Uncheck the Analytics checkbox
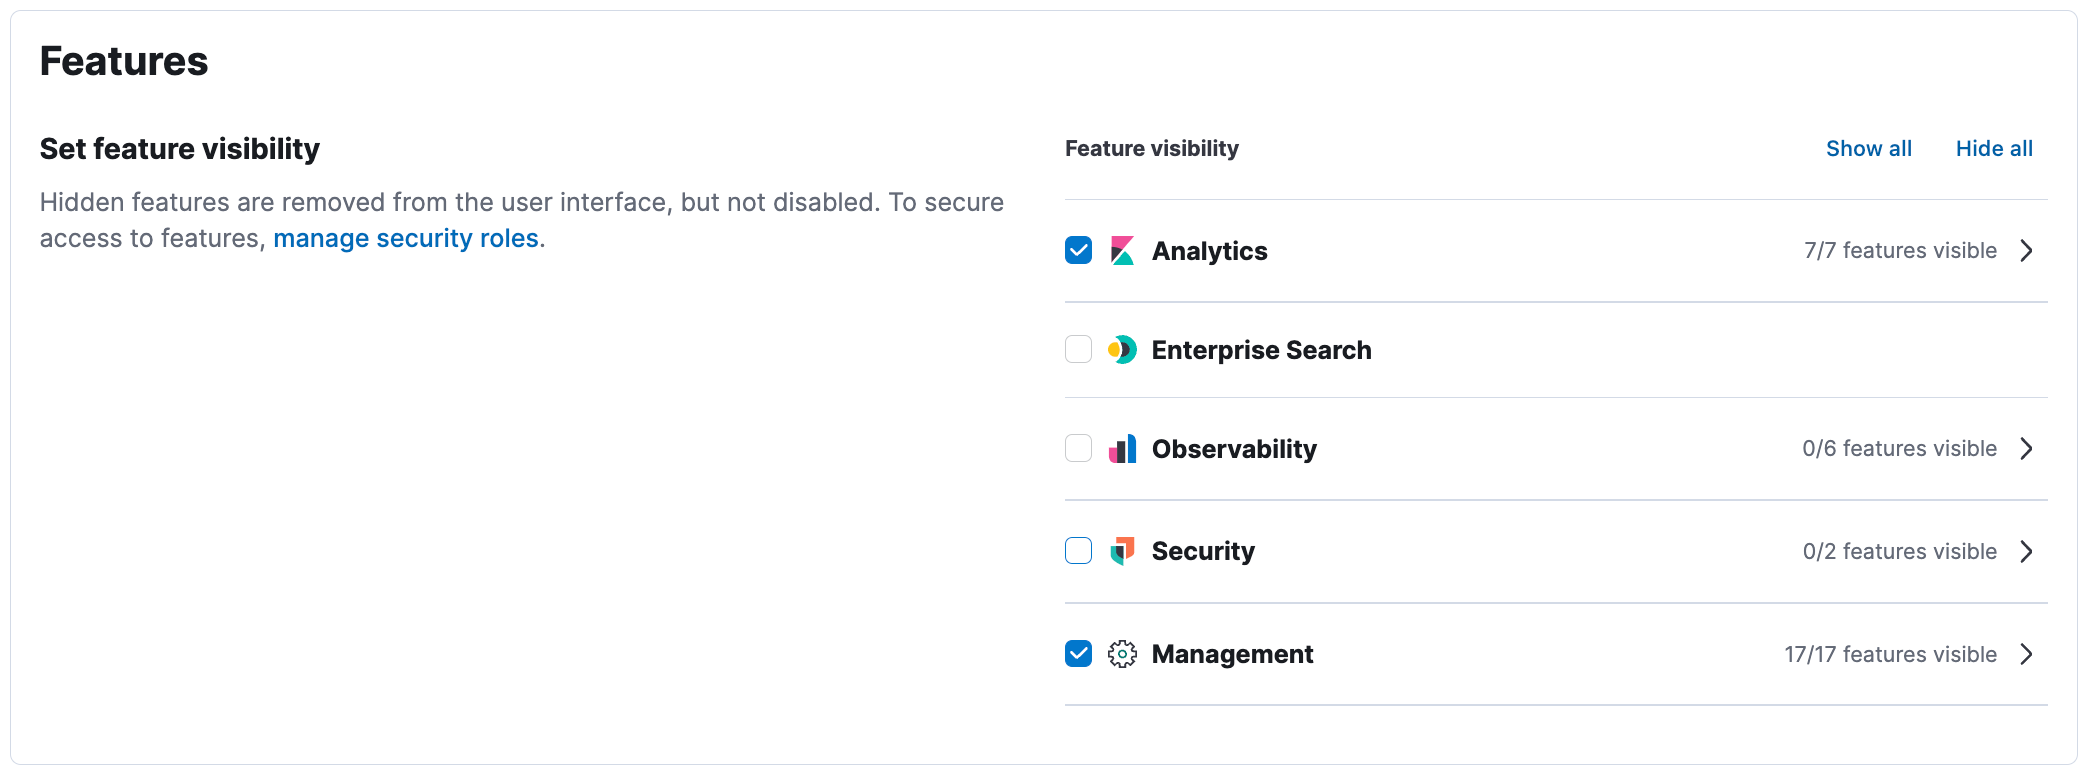The width and height of the screenshot is (2086, 778). (1078, 250)
